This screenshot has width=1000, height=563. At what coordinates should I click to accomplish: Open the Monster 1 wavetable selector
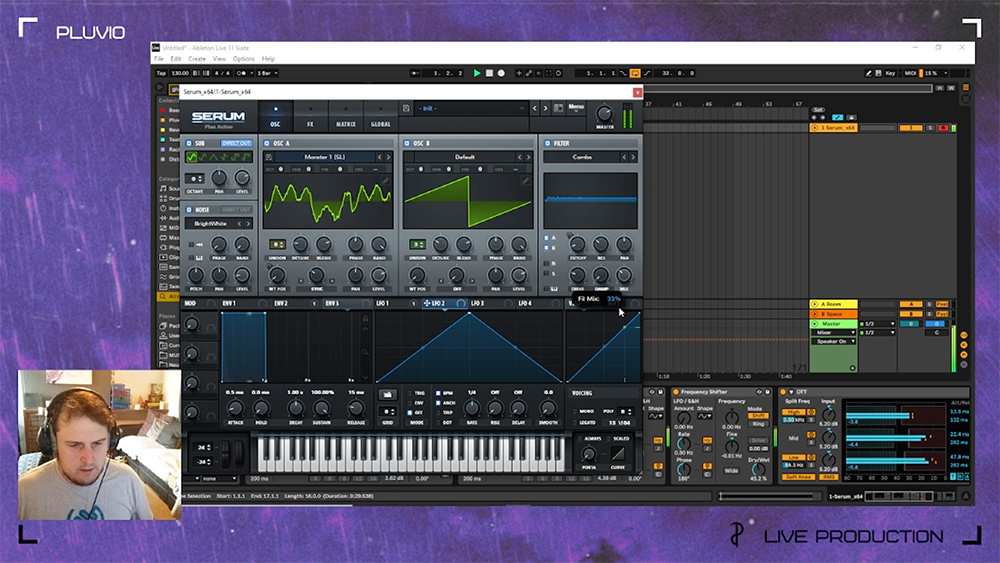(325, 157)
